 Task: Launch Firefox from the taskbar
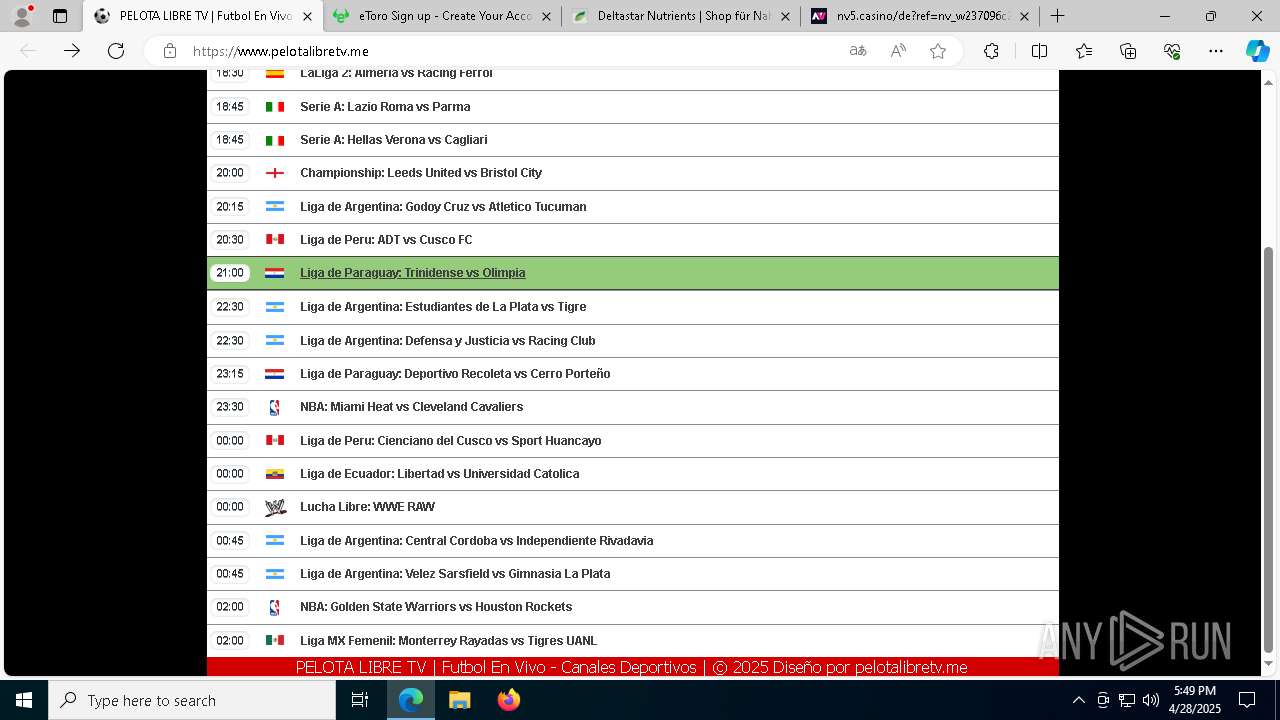tap(509, 700)
